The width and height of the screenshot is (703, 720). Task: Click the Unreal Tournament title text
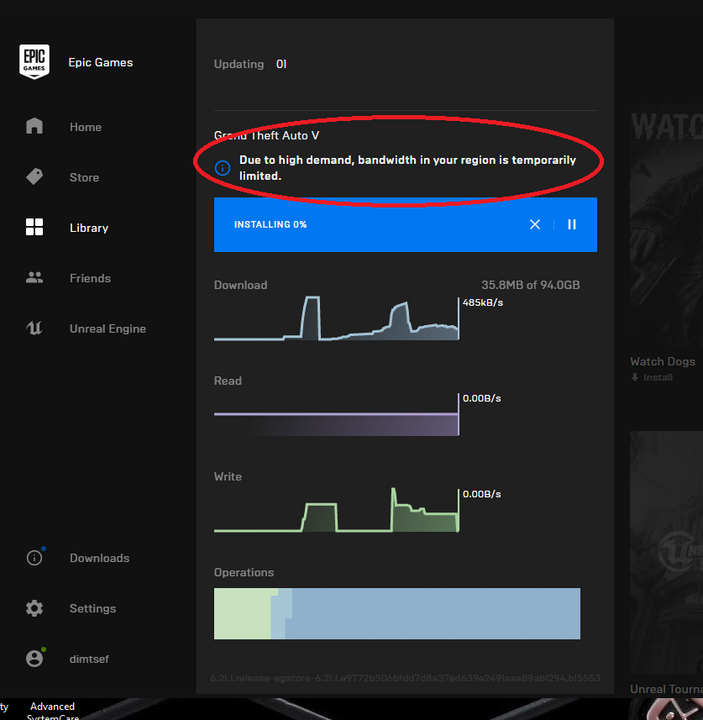point(666,689)
